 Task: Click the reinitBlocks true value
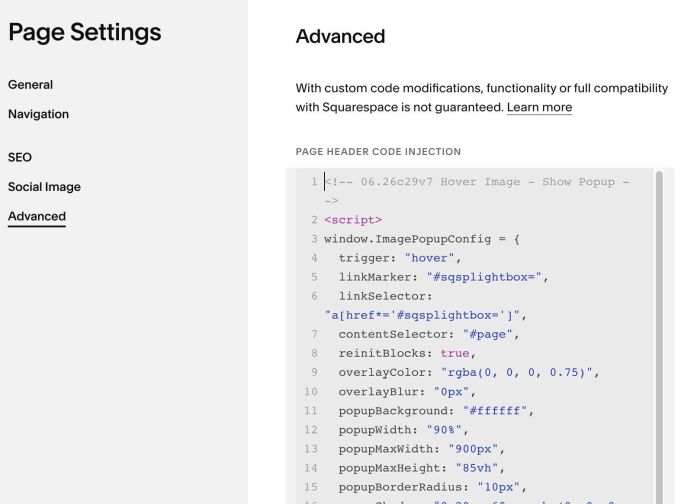pos(455,353)
